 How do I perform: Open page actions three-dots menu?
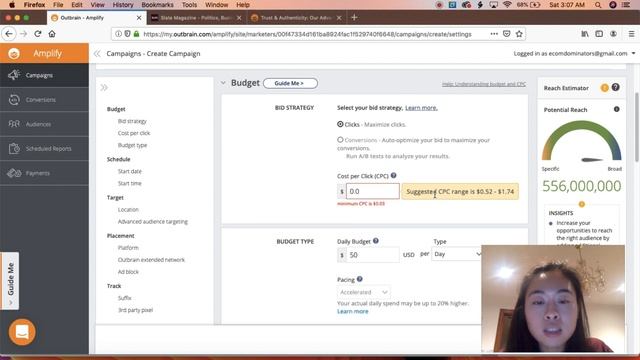(494, 34)
